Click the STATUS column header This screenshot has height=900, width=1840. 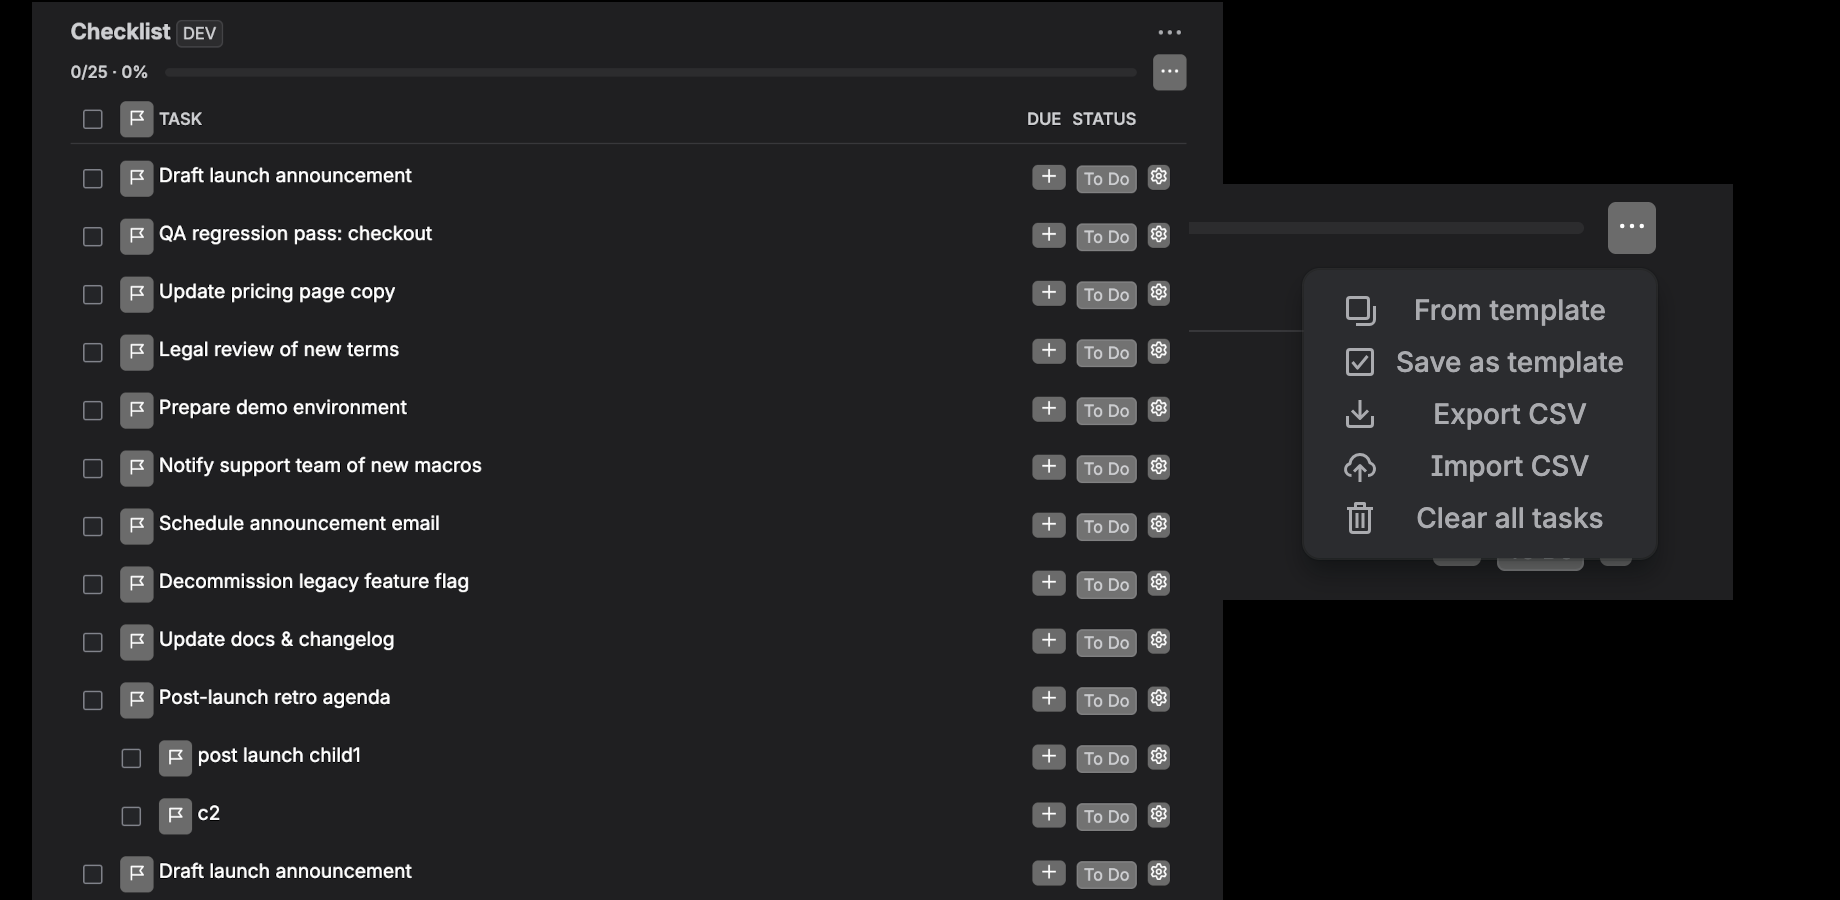tap(1104, 119)
